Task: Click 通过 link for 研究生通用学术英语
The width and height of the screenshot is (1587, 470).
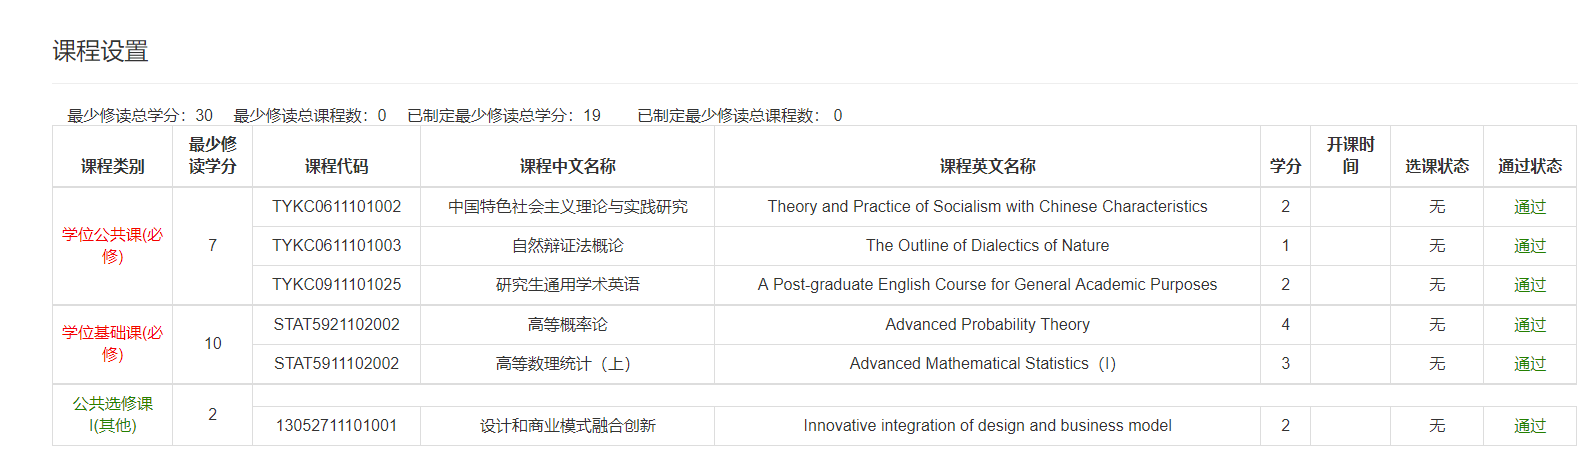Action: [x=1529, y=285]
